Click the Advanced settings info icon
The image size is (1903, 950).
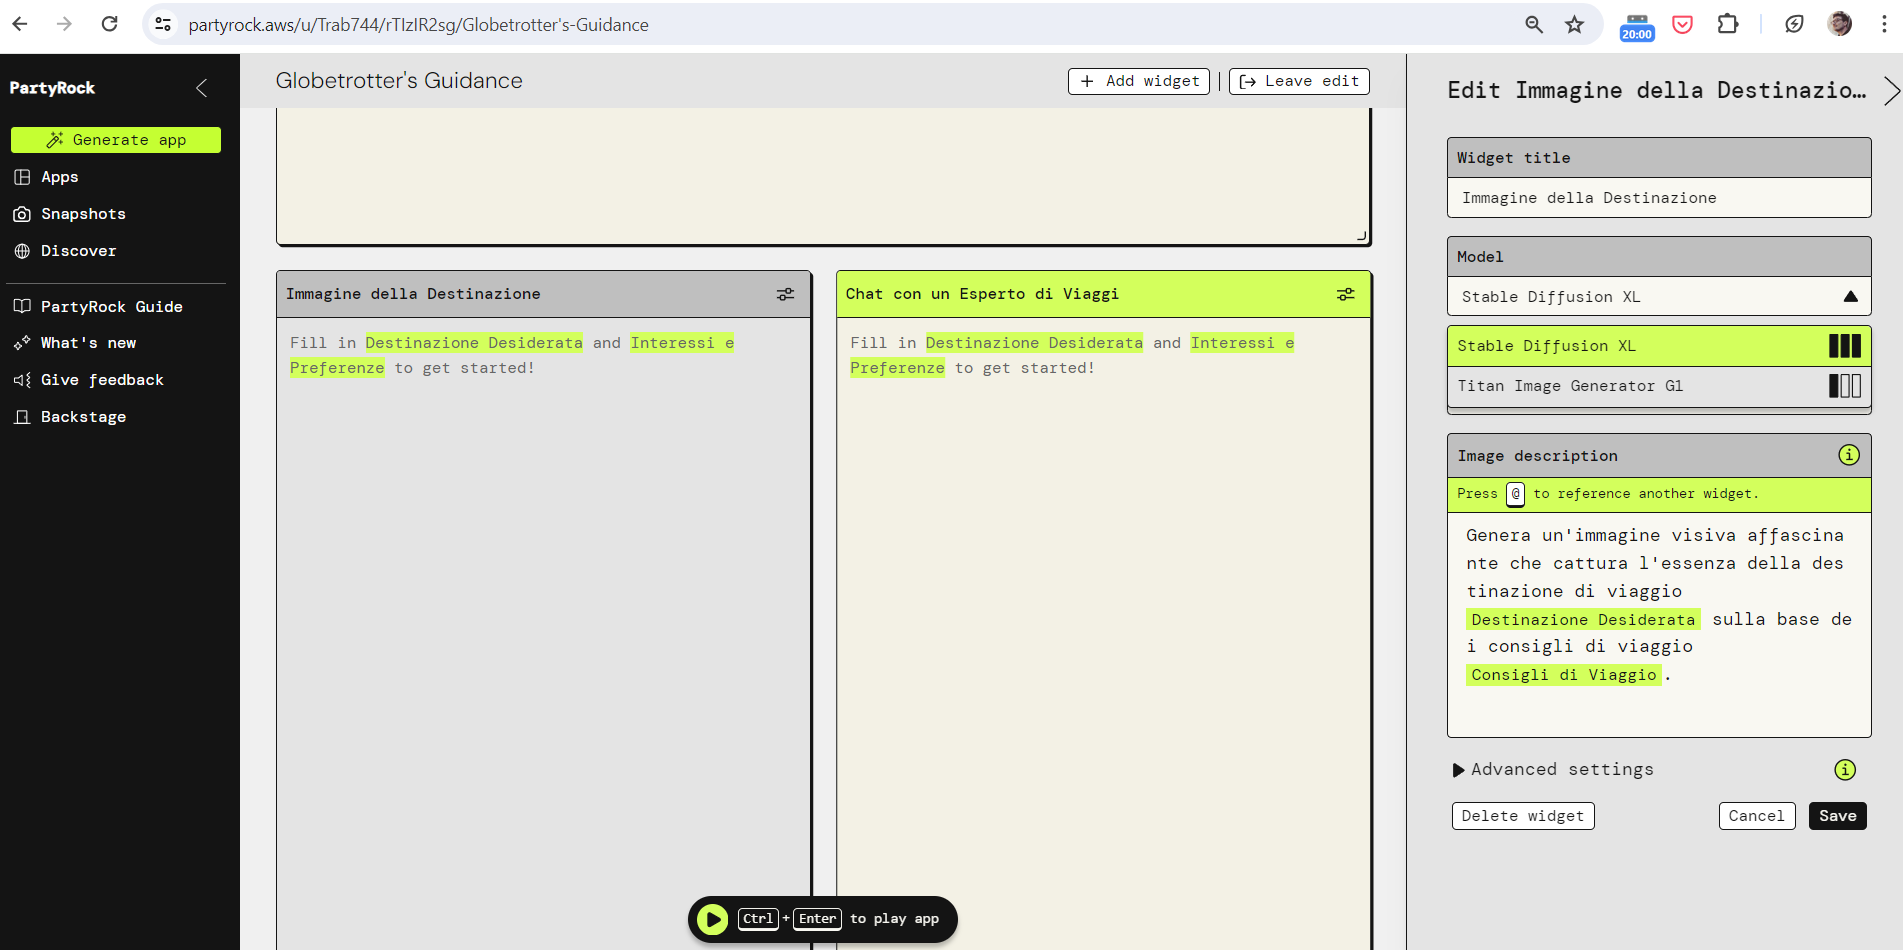point(1844,769)
